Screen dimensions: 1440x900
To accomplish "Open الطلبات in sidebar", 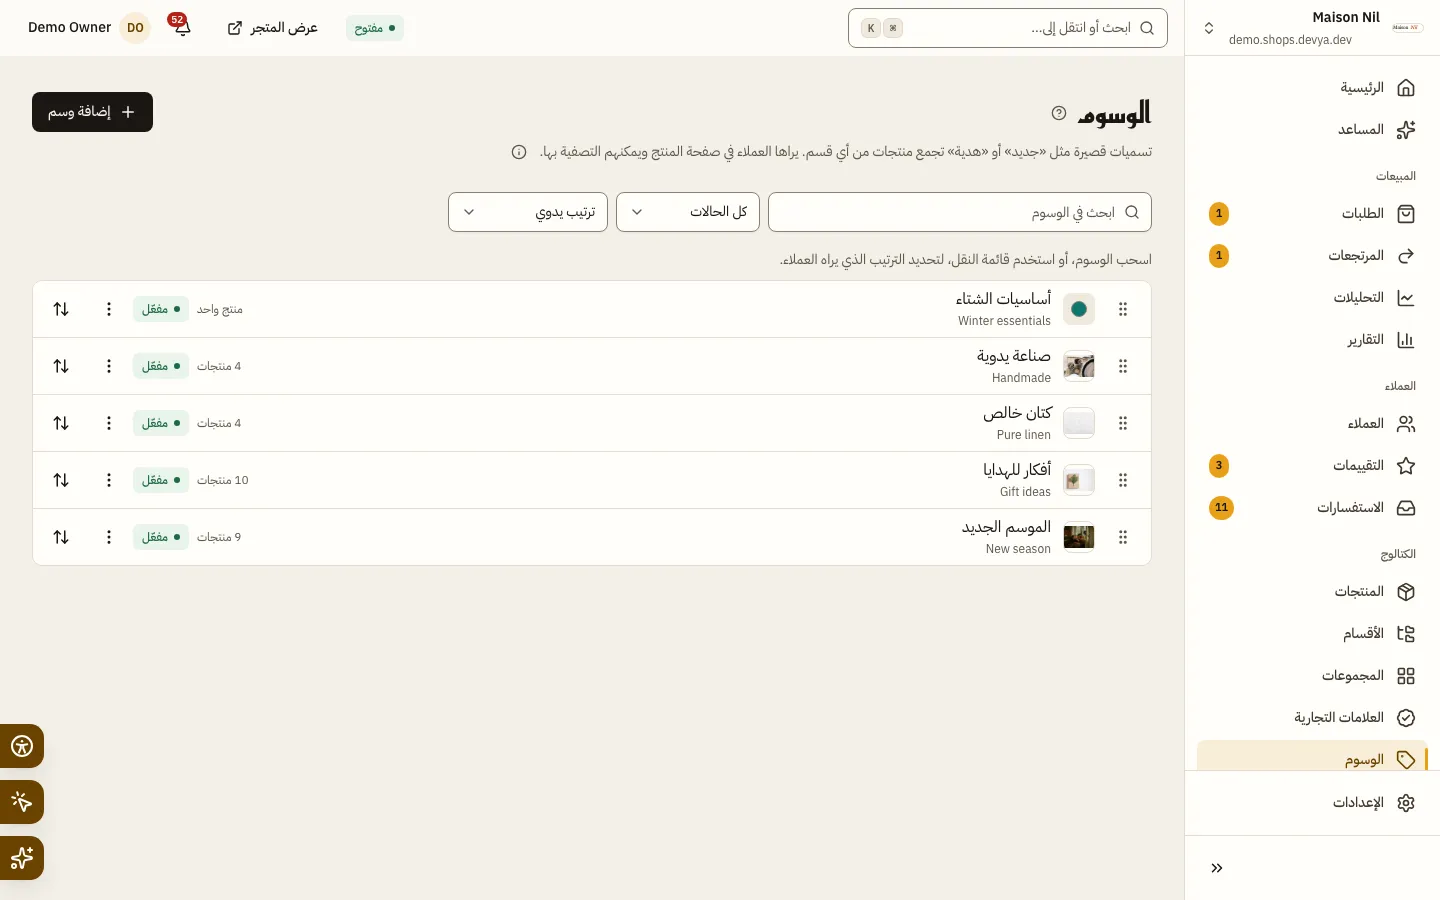I will click(1312, 214).
